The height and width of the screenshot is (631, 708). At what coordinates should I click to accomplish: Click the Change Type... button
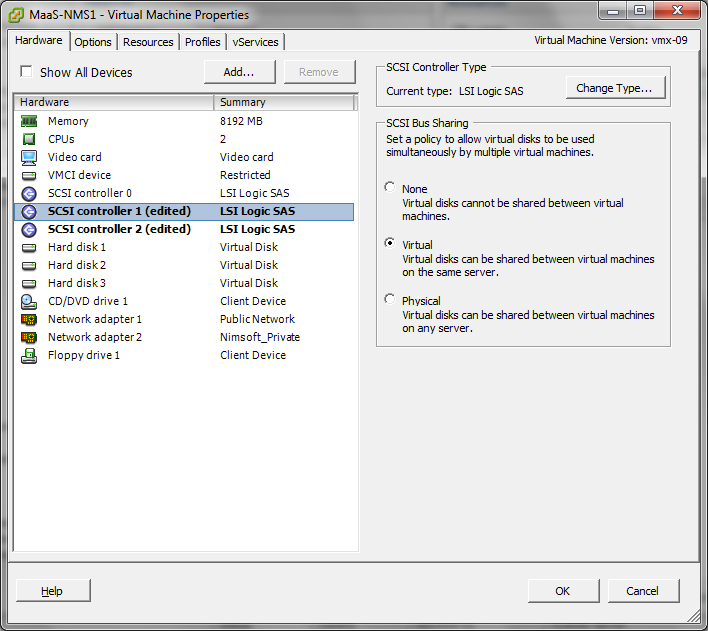[615, 88]
